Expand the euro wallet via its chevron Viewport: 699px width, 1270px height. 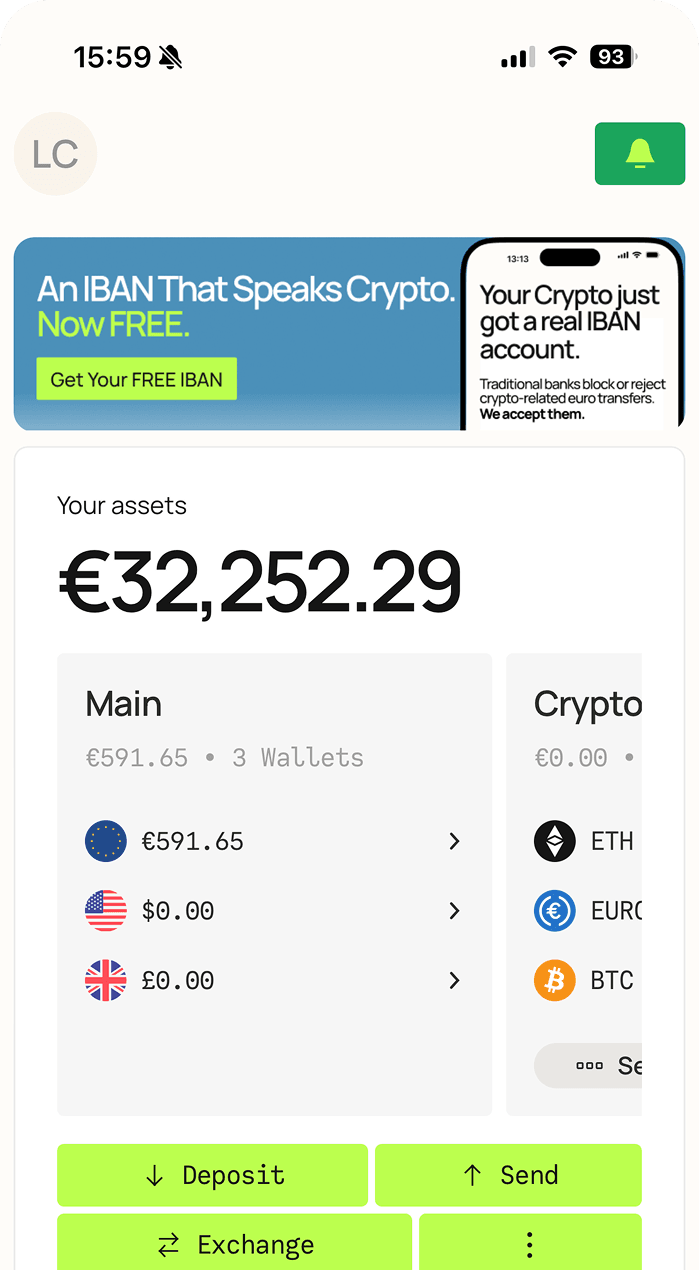click(x=455, y=841)
